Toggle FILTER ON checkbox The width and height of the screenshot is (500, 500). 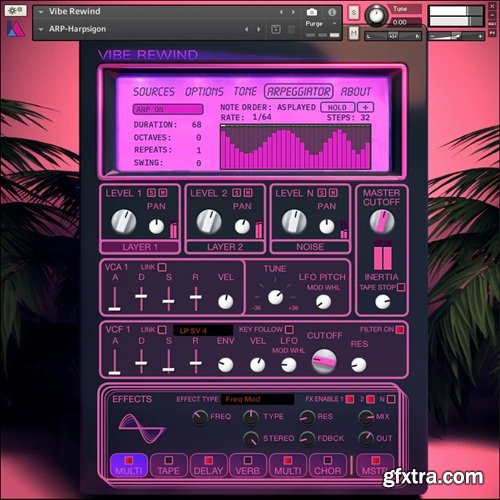(399, 330)
